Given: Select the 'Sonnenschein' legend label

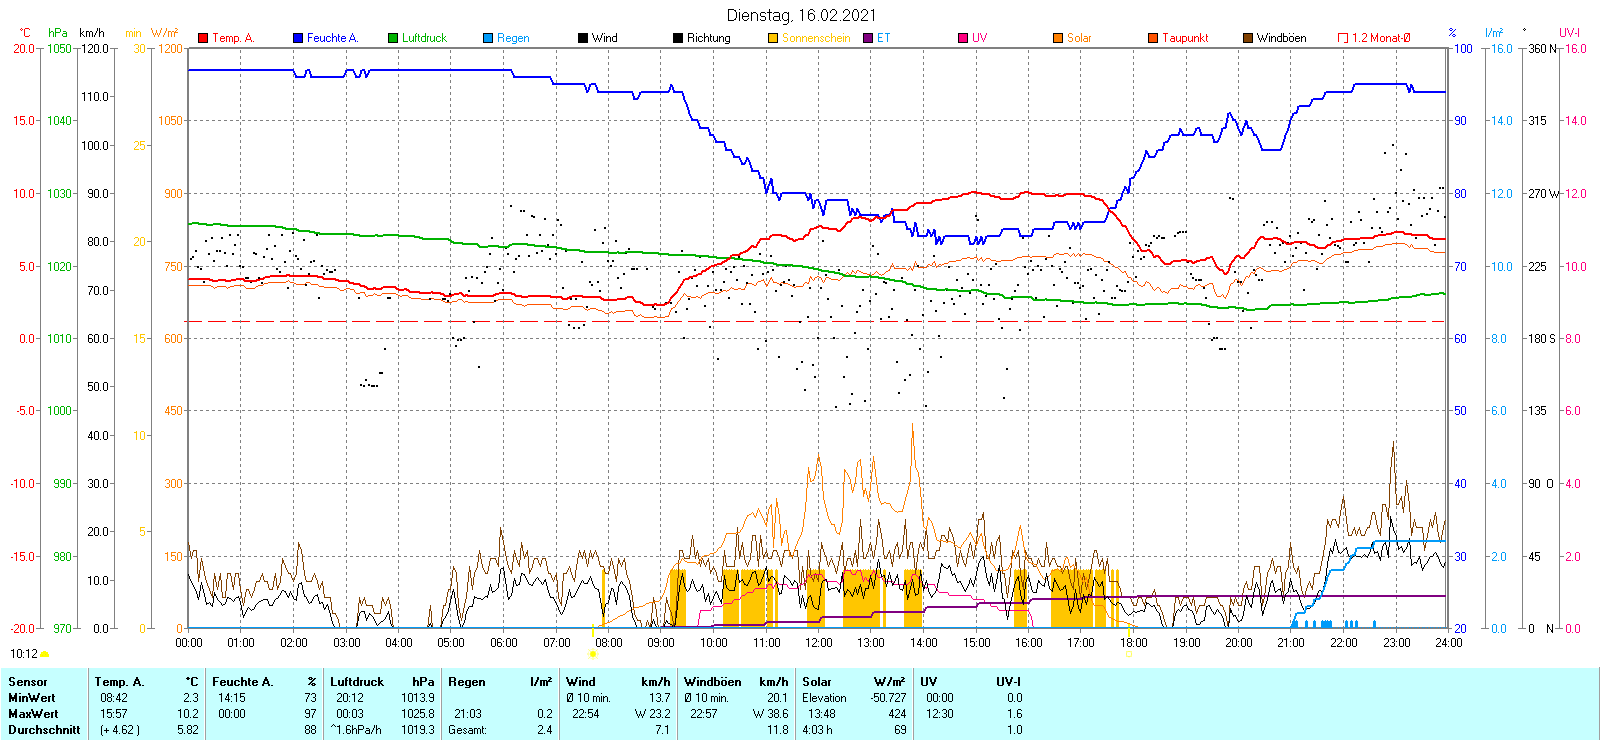Looking at the screenshot, I should pyautogui.click(x=816, y=38).
